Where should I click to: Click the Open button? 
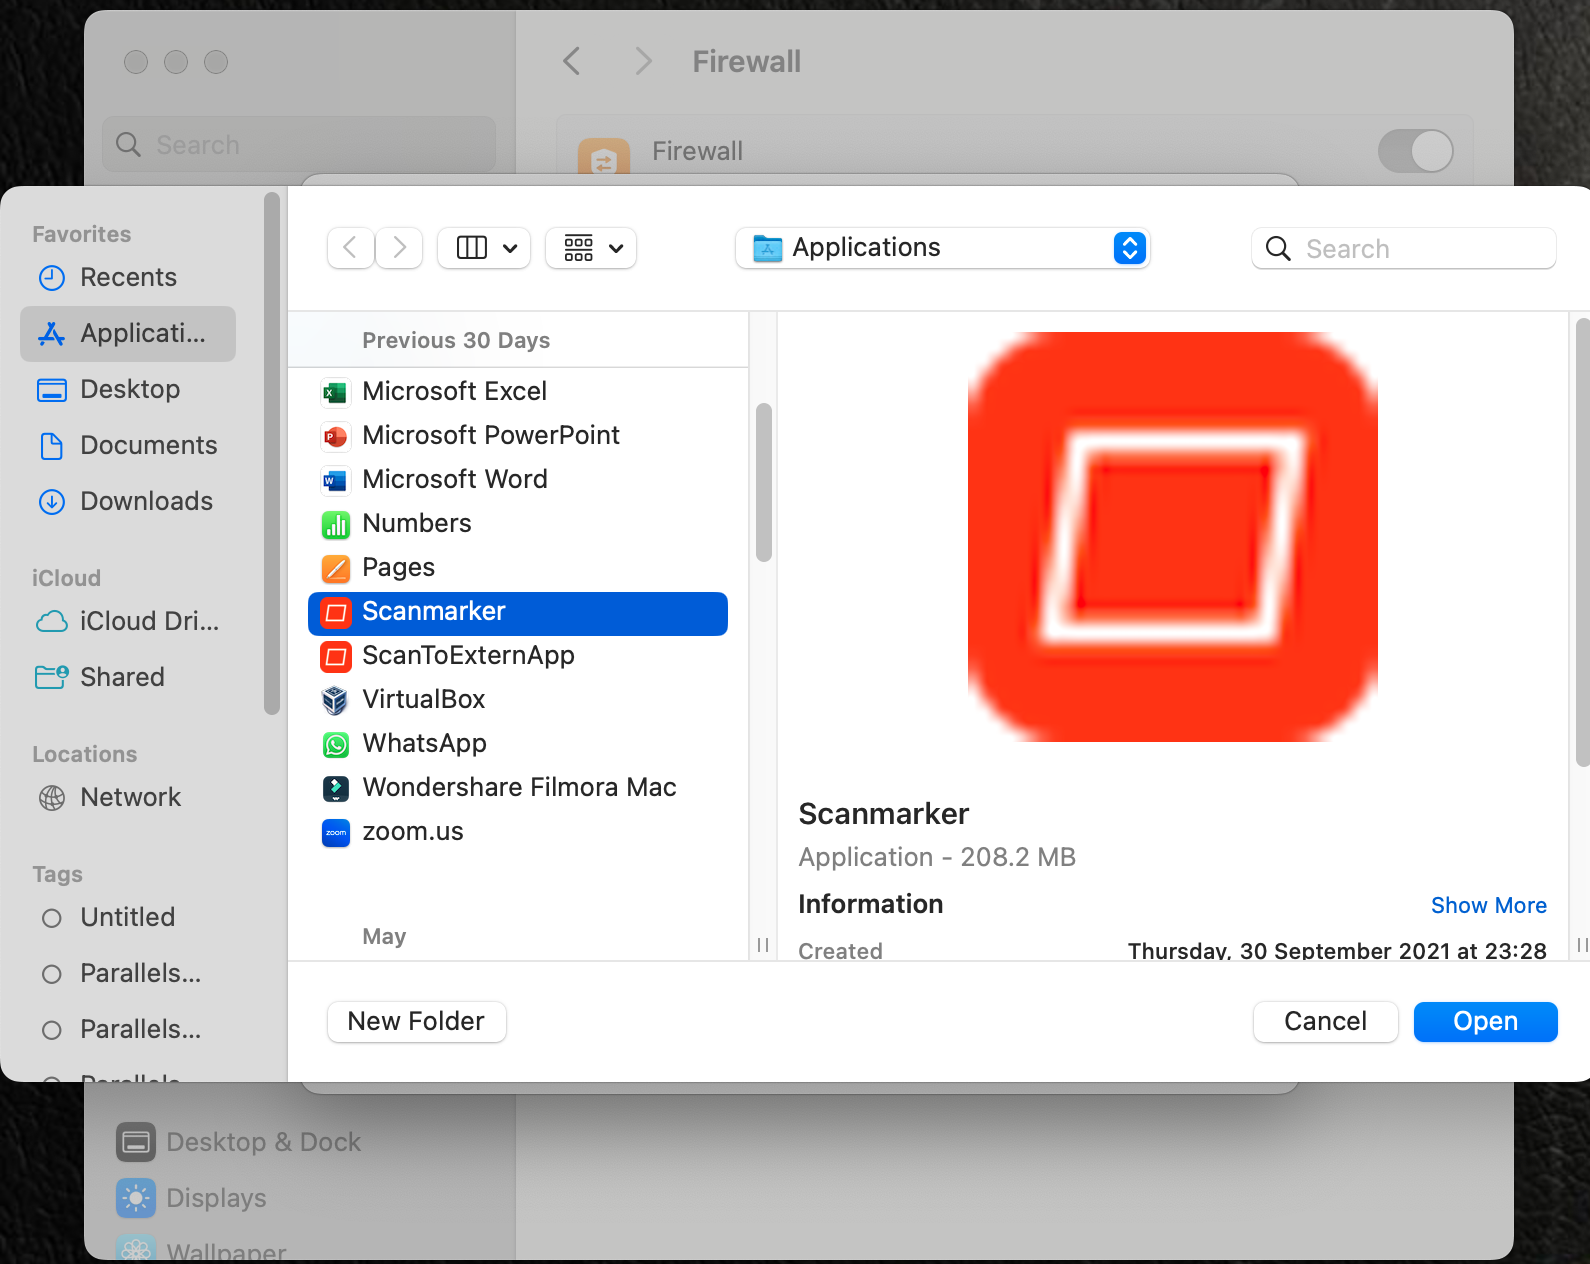point(1485,1022)
